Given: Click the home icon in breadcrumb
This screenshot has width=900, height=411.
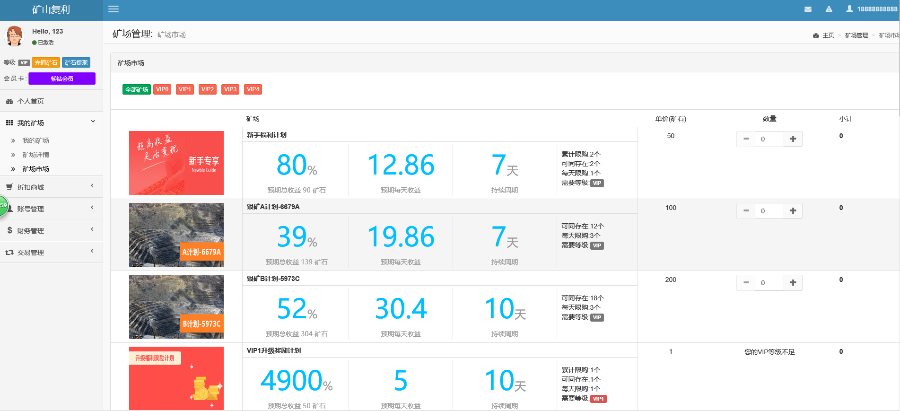Looking at the screenshot, I should click(816, 35).
